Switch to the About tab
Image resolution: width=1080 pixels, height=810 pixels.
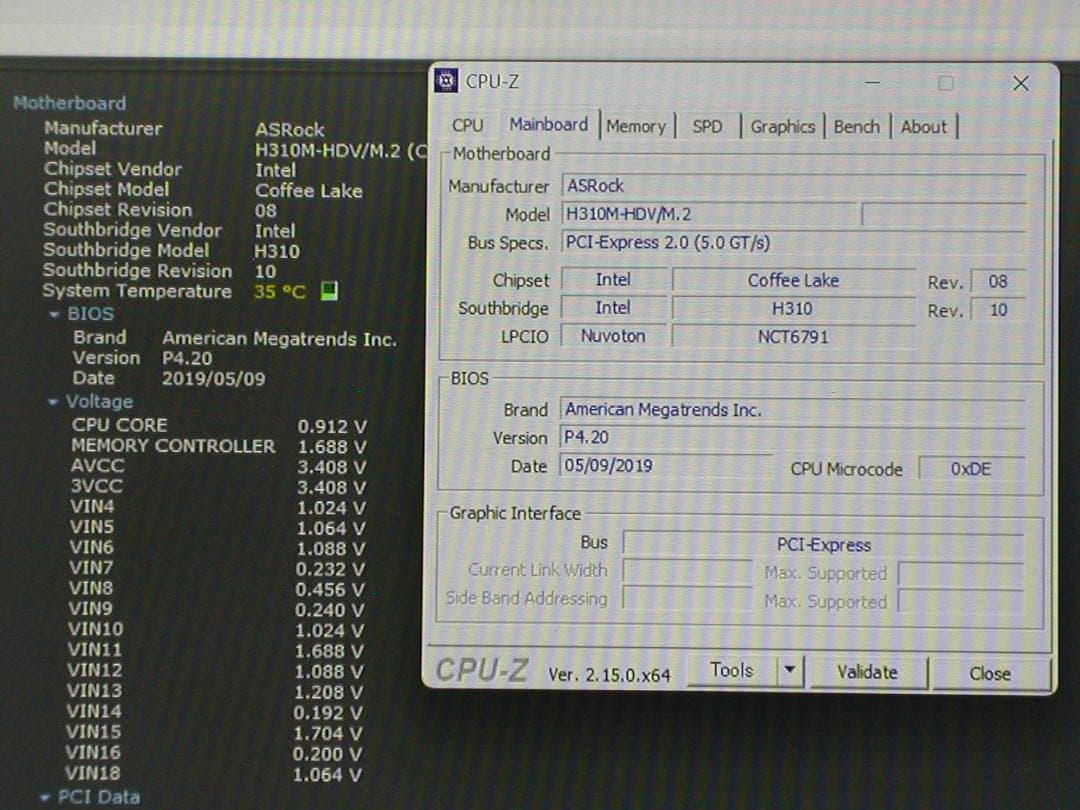coord(922,126)
